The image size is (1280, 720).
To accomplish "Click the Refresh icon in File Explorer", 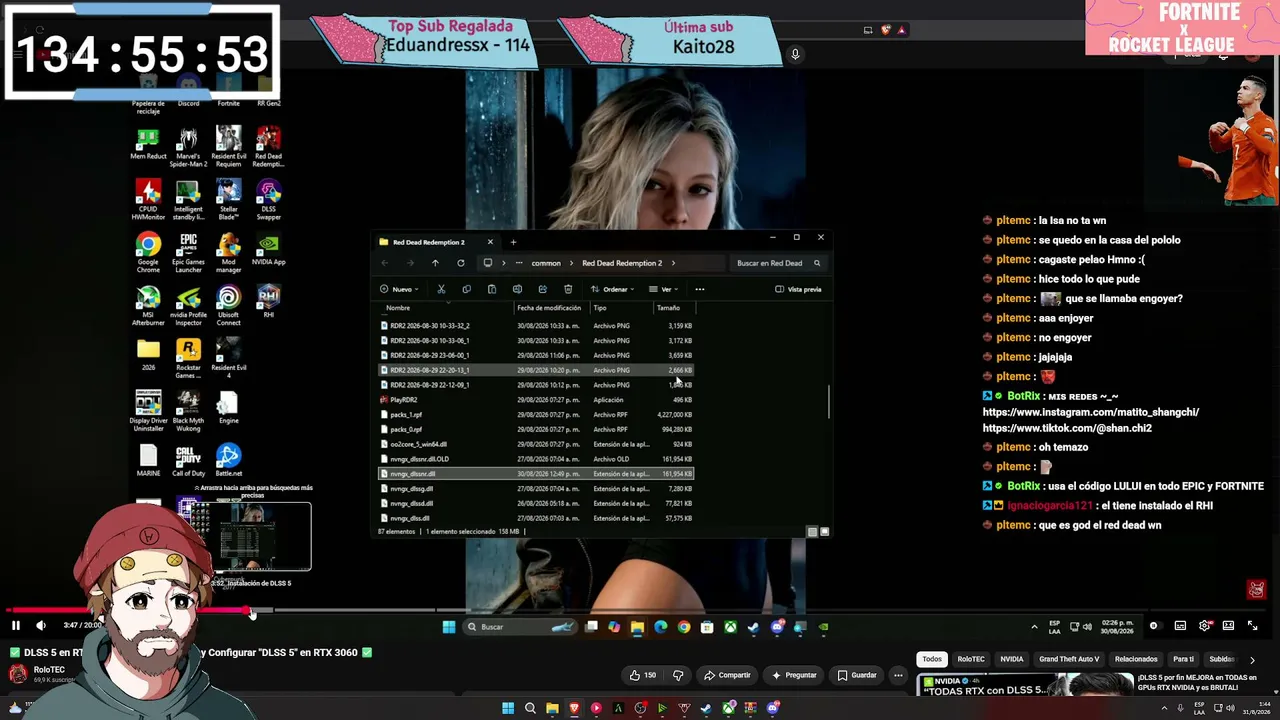I will (460, 263).
